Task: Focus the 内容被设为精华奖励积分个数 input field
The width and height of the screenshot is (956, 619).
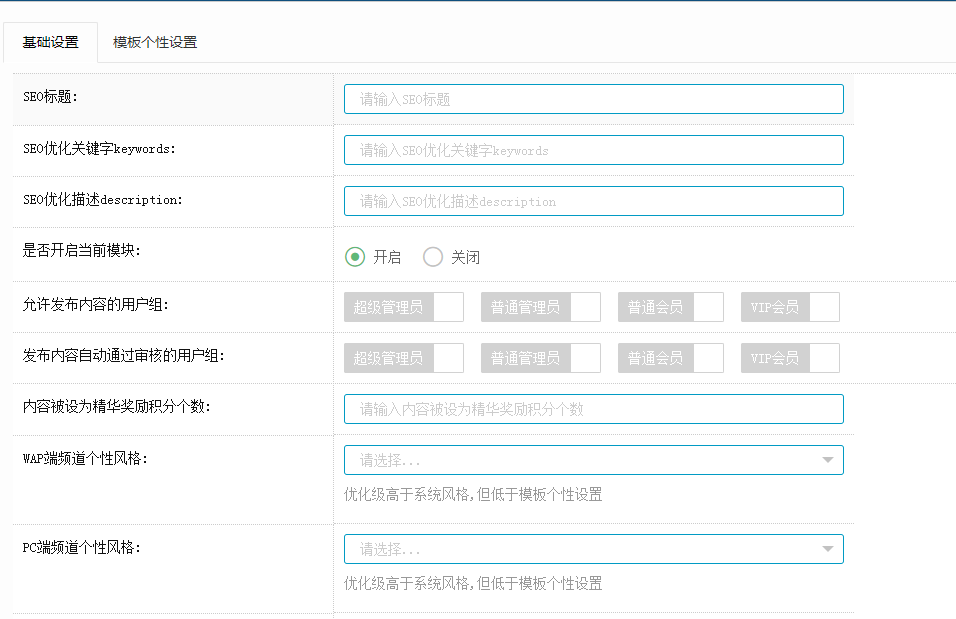Action: [x=594, y=409]
